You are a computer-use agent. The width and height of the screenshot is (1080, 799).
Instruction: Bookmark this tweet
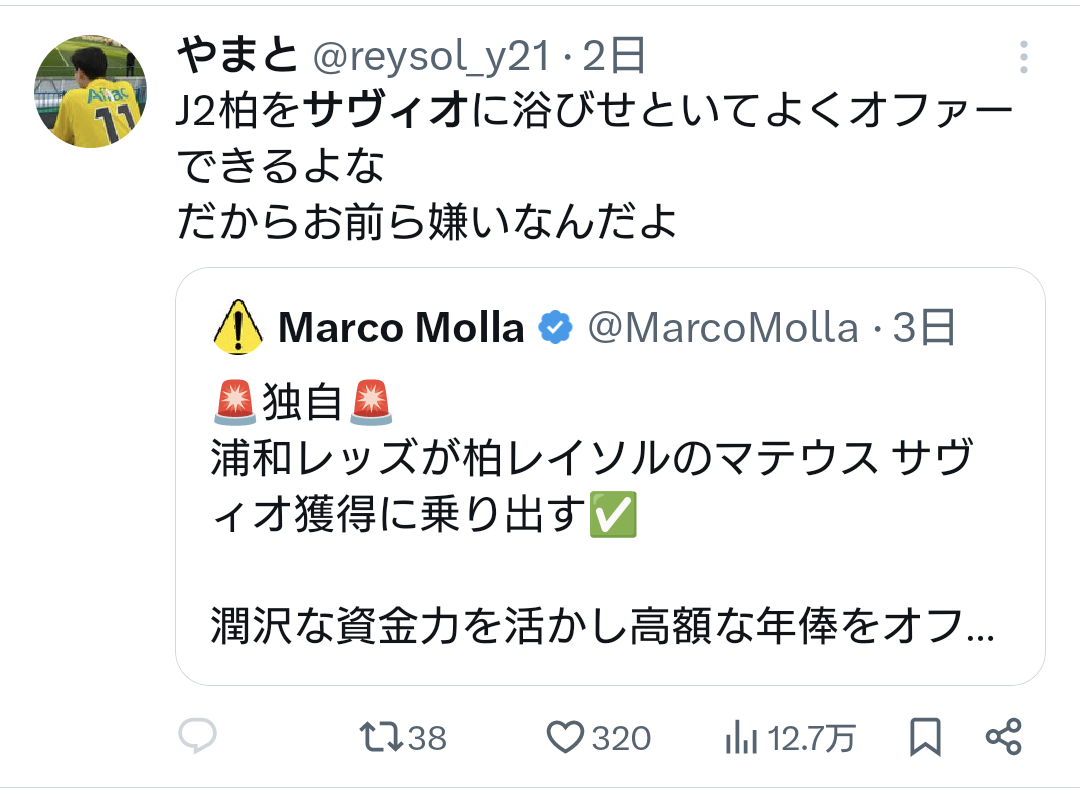coord(925,738)
